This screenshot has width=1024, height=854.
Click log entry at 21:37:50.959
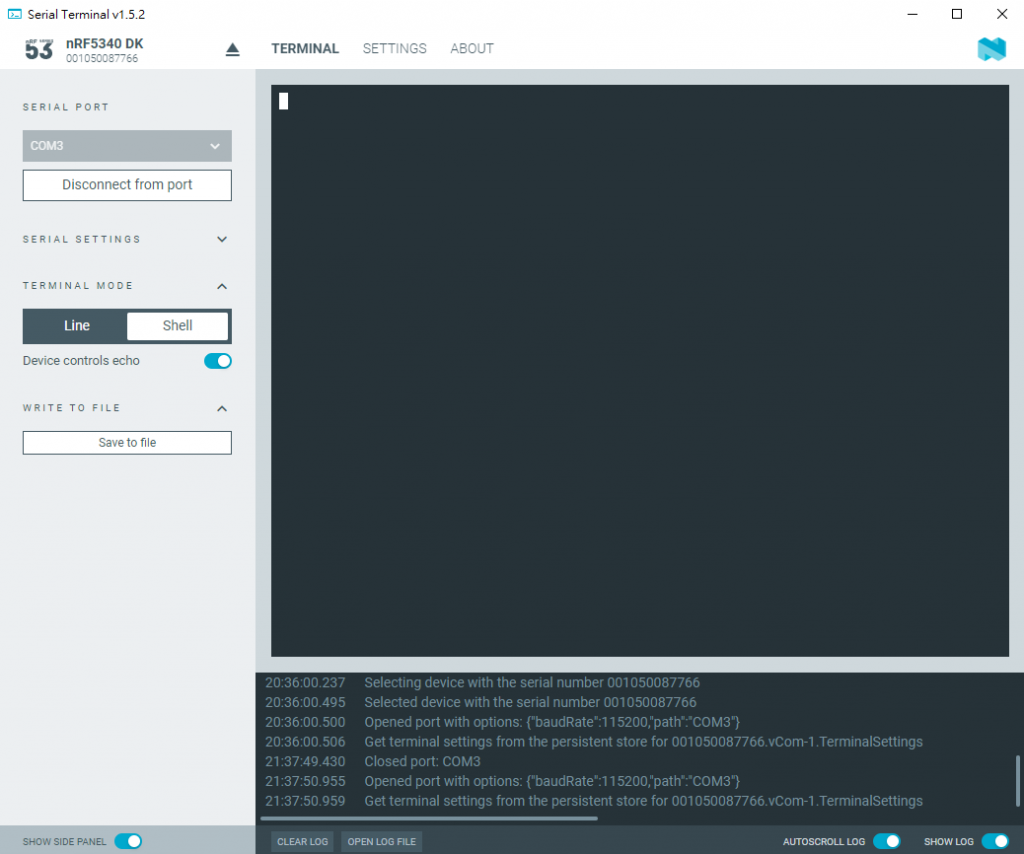tap(594, 800)
